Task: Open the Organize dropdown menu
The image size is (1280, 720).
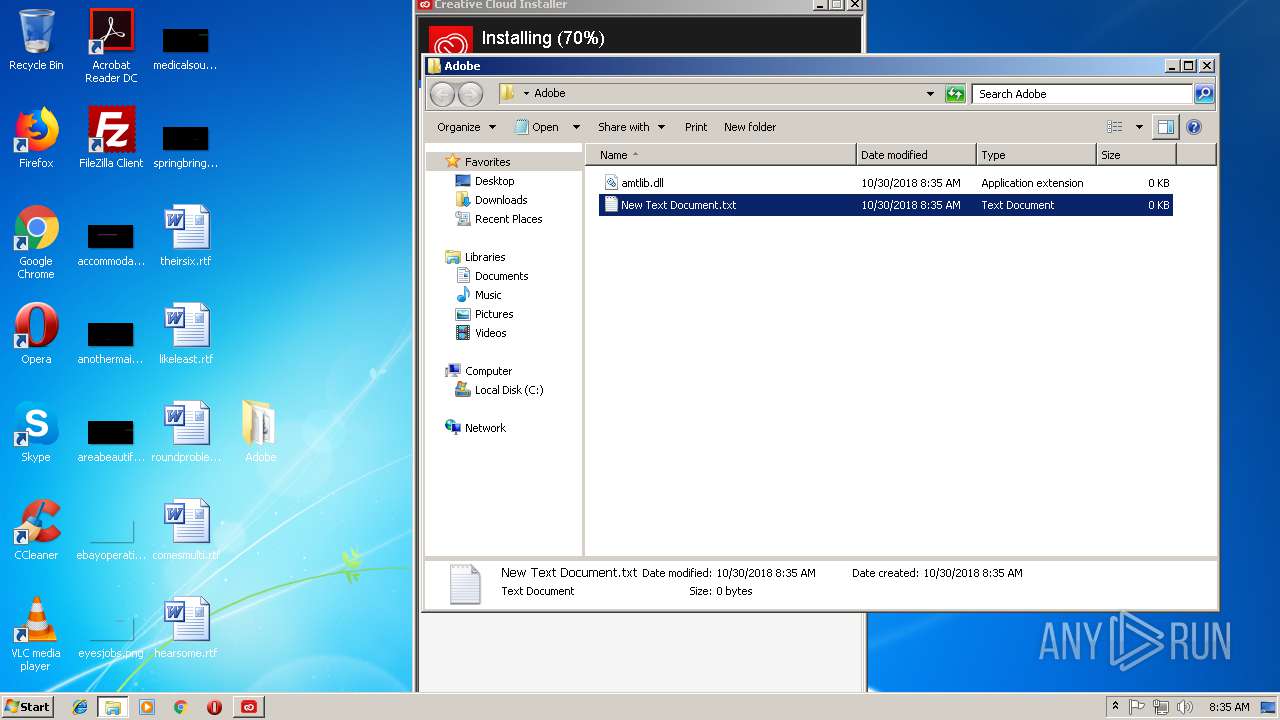Action: pos(466,127)
